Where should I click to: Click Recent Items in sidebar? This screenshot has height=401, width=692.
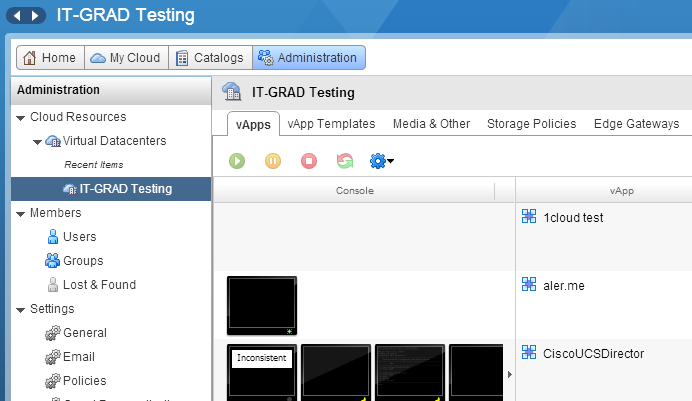(x=94, y=165)
